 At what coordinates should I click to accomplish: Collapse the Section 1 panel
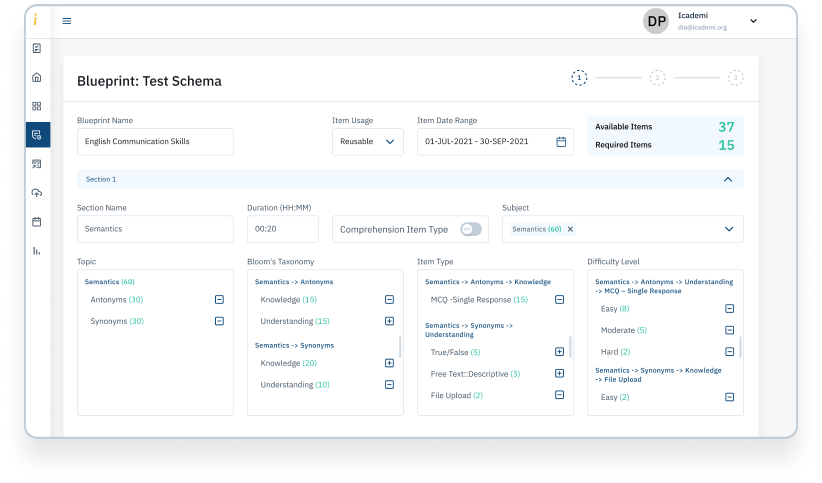click(727, 179)
